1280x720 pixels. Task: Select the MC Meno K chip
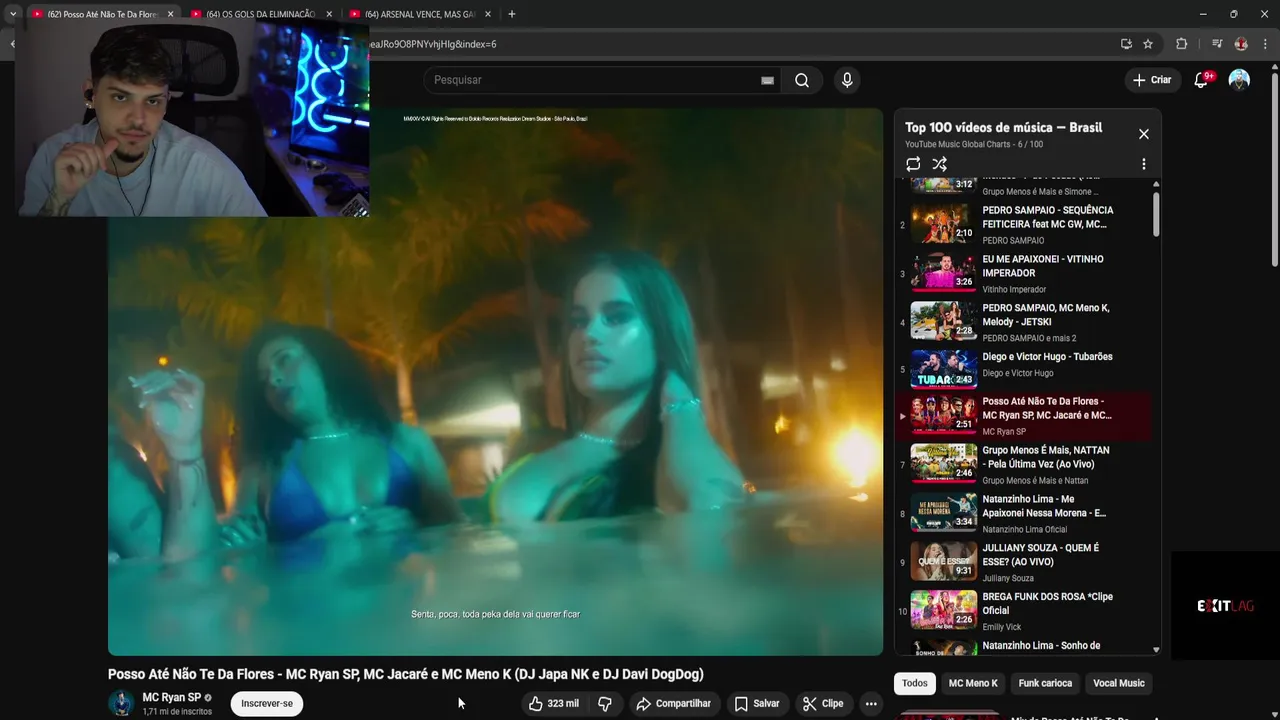(973, 683)
